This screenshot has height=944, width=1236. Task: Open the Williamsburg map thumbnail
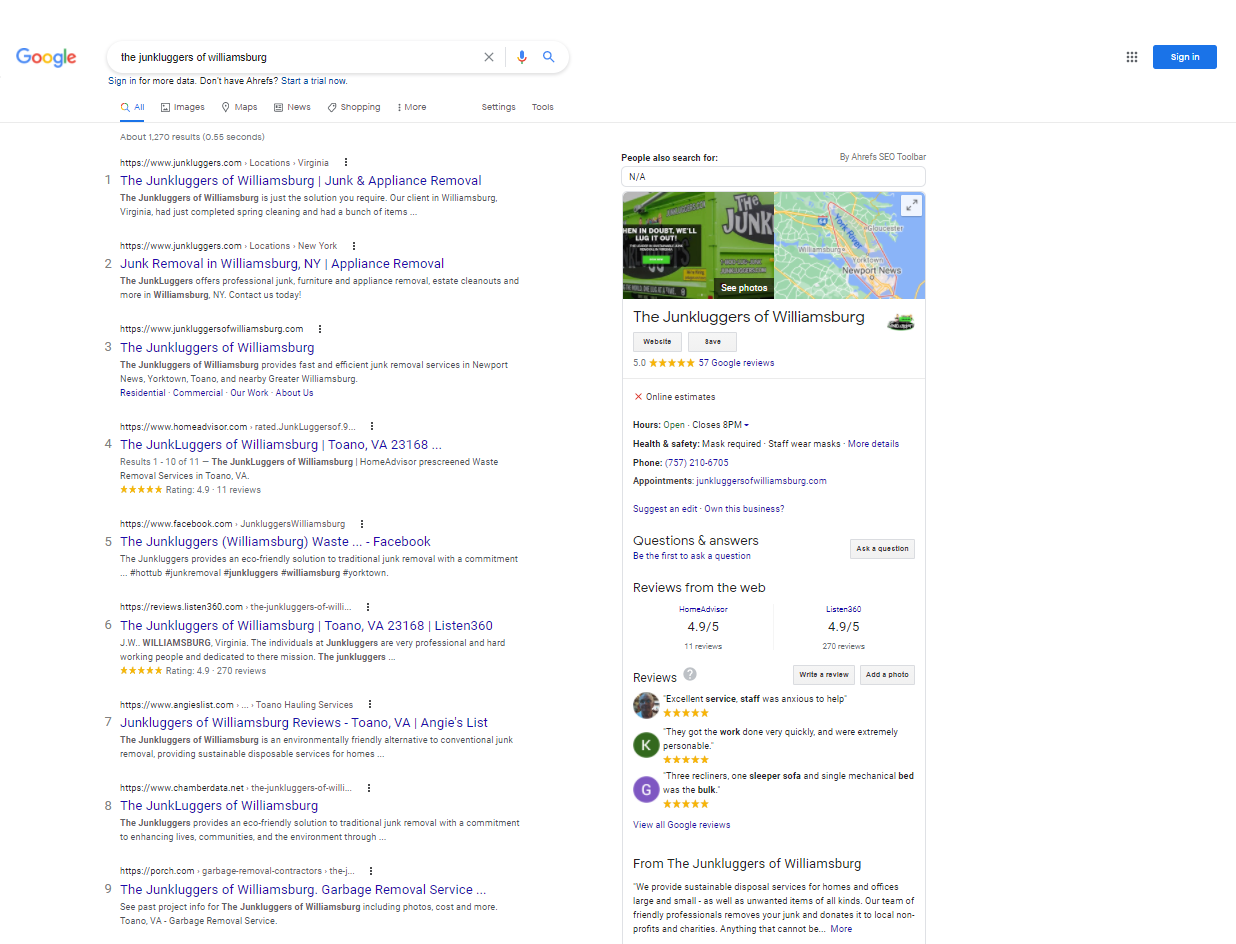pos(850,245)
